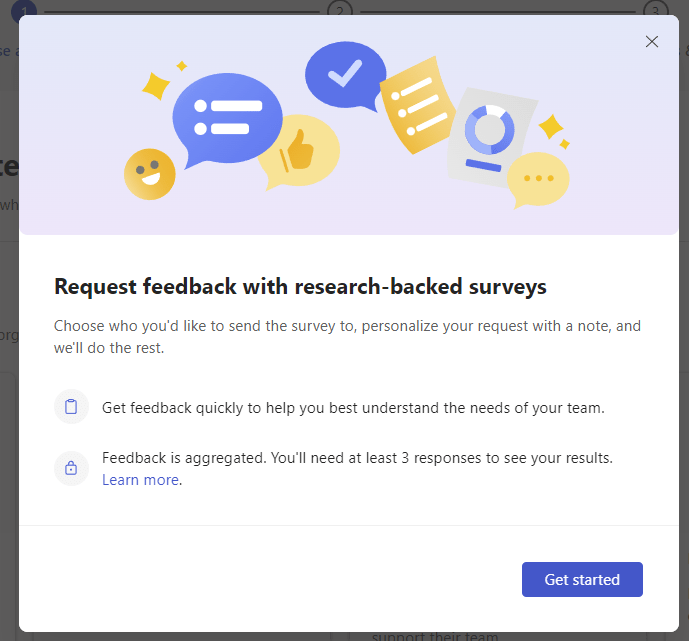Image resolution: width=689 pixels, height=641 pixels.
Task: Close the feedback request dialog
Action: (x=652, y=42)
